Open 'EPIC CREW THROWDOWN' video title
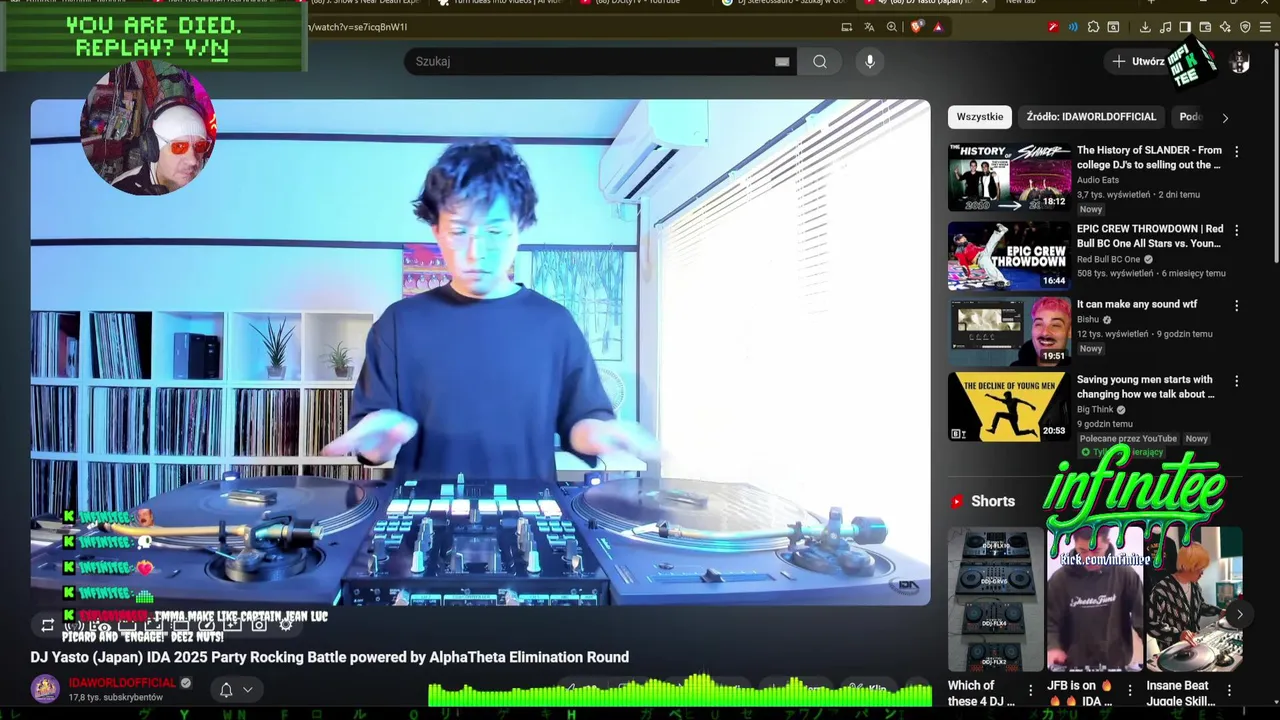The width and height of the screenshot is (1280, 720). tap(1149, 236)
